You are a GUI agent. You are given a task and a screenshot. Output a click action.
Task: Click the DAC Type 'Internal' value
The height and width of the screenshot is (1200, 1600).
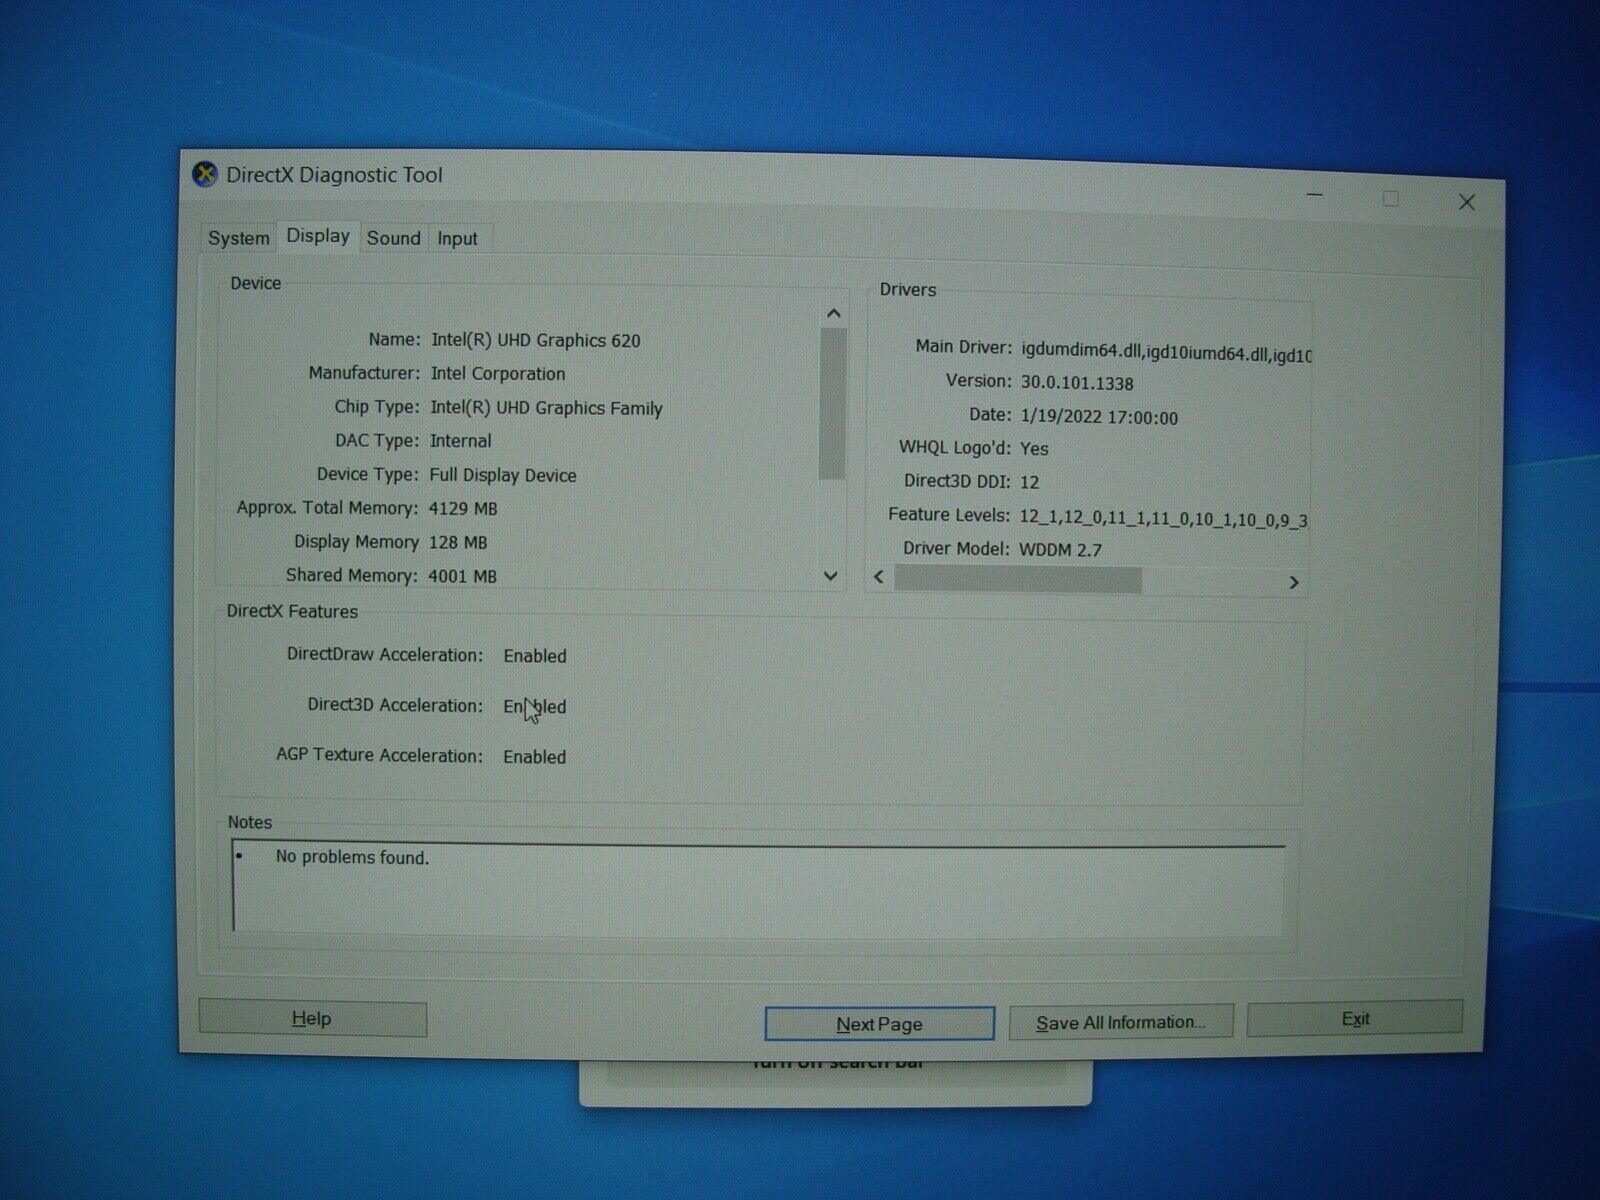[460, 441]
